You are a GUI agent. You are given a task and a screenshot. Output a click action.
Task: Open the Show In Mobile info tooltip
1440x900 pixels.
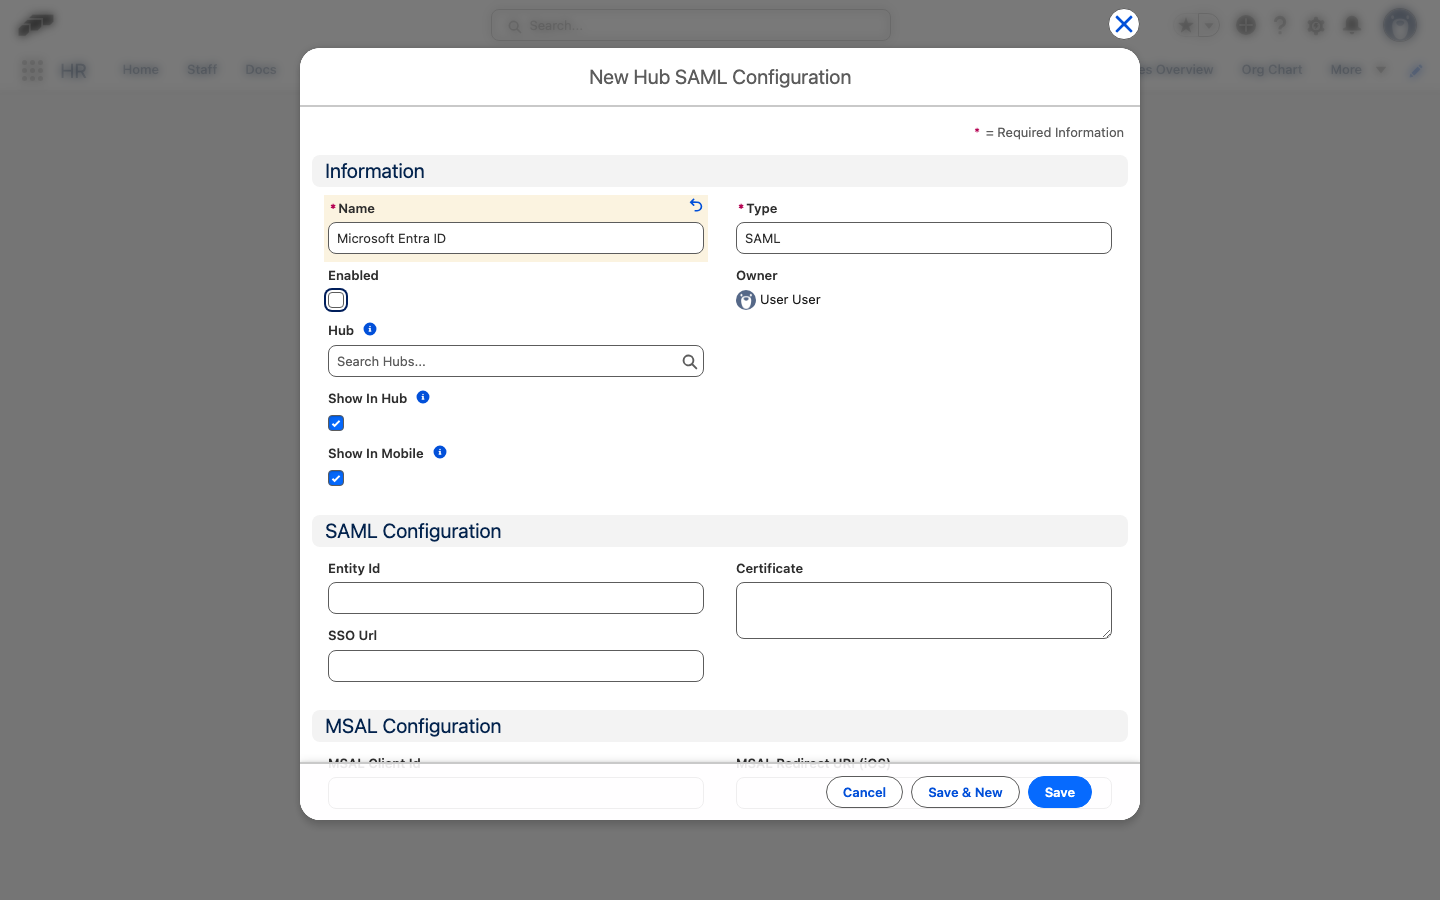440,452
